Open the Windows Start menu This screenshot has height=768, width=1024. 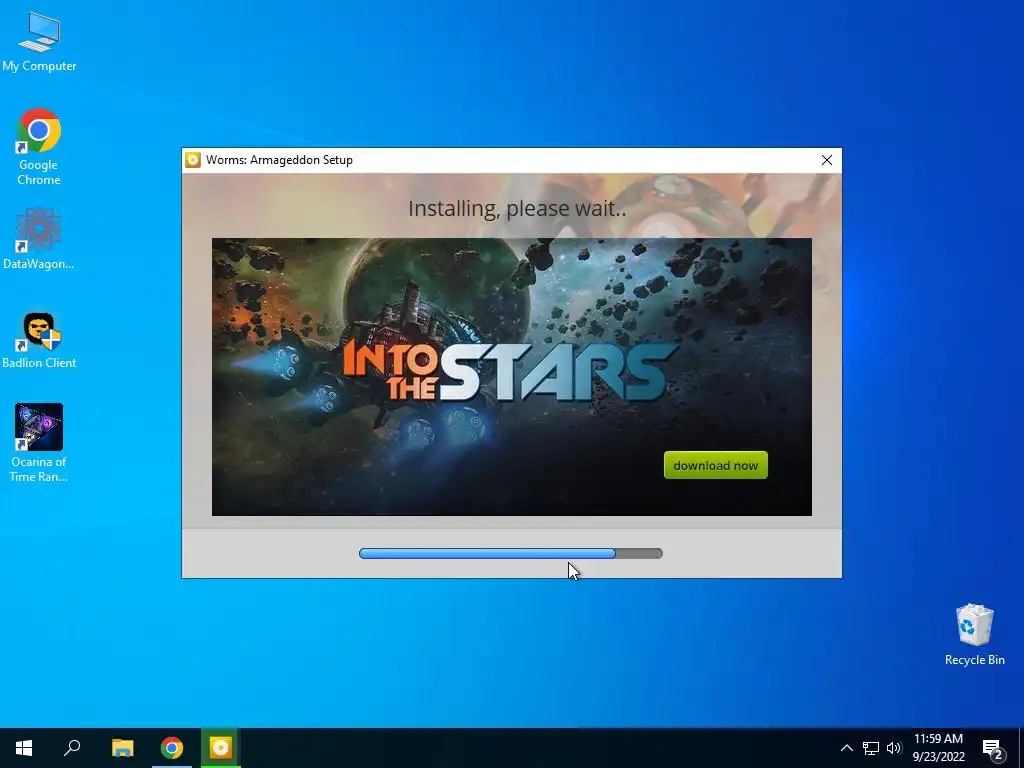24,748
